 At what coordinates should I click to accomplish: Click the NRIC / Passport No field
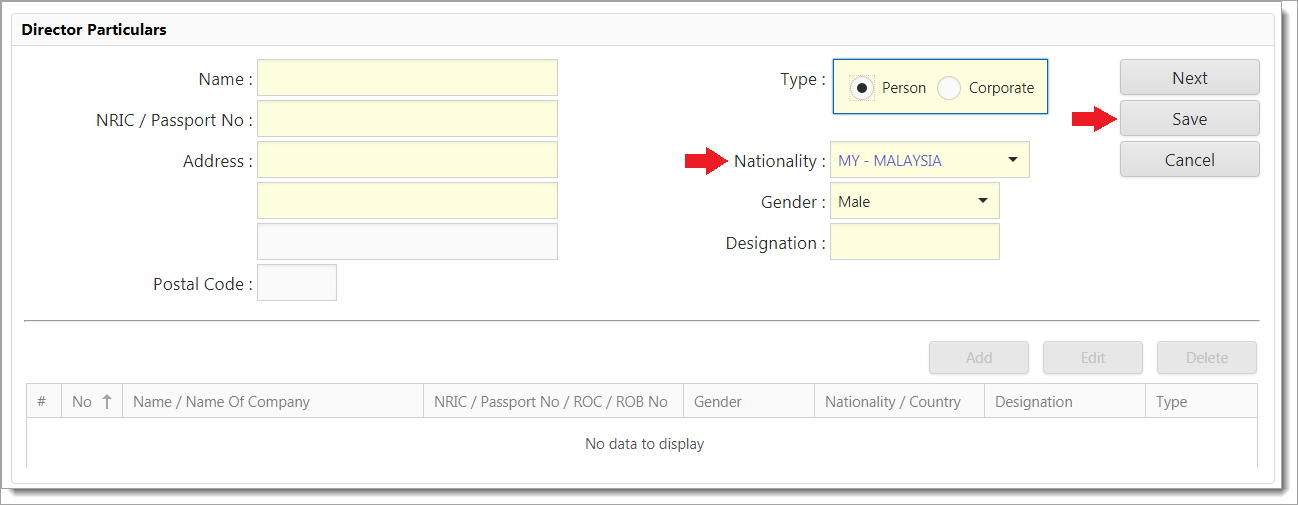pyautogui.click(x=407, y=119)
